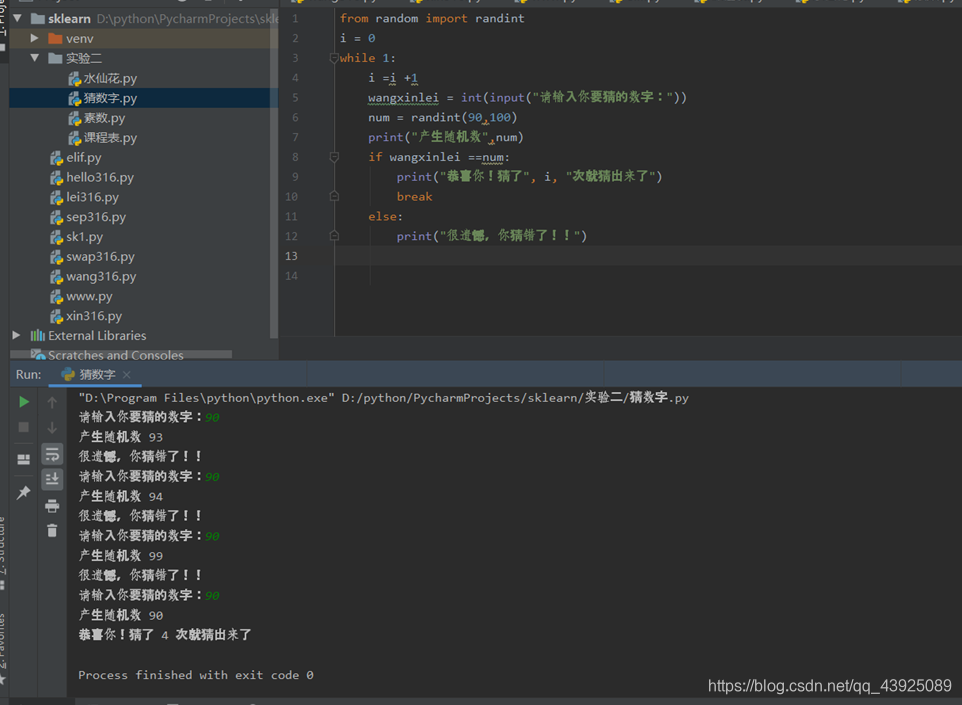This screenshot has width=962, height=705.
Task: Open sep316.py file
Action: (x=96, y=217)
